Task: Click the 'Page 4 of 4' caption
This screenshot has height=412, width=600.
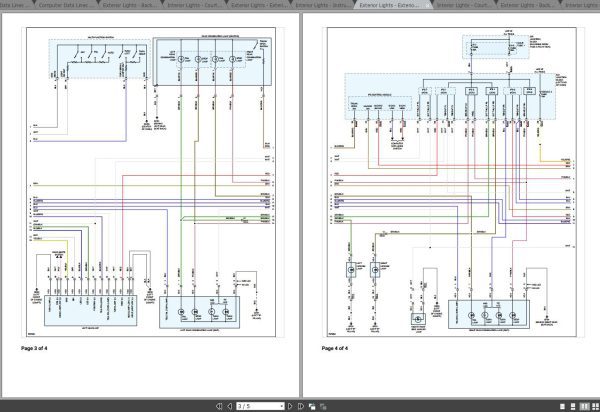Action: point(335,348)
